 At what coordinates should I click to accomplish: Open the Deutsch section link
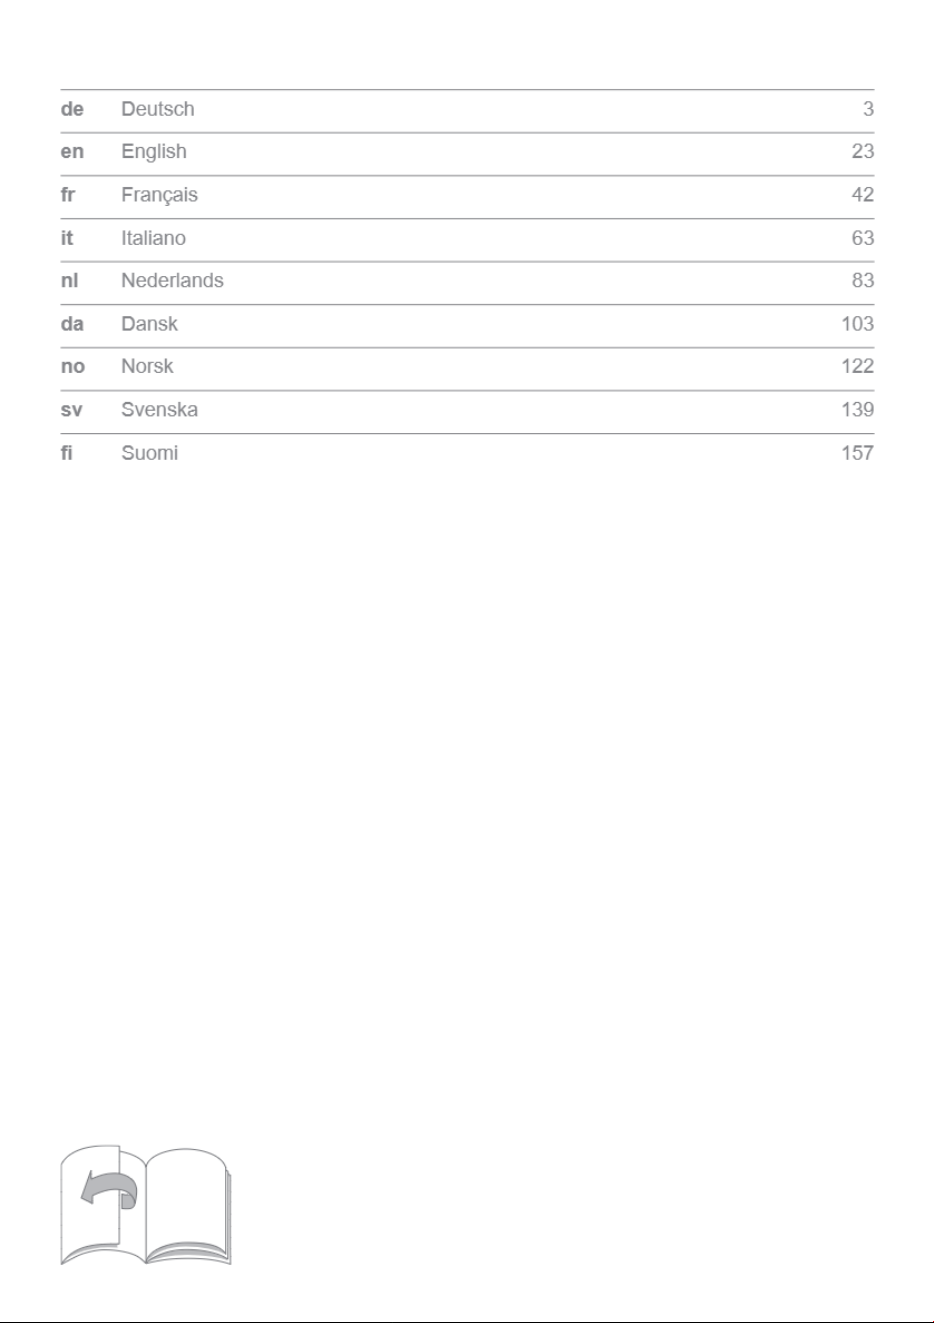point(158,109)
